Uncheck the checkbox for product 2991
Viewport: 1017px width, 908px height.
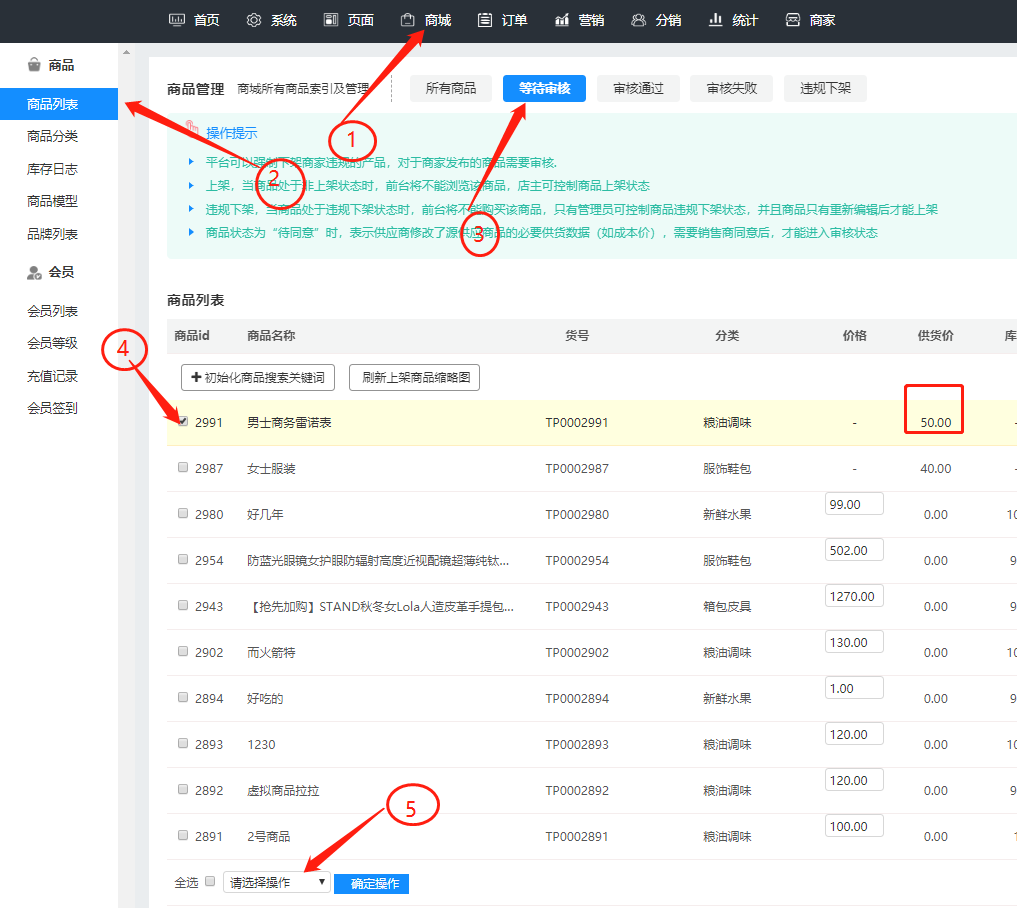coord(183,421)
